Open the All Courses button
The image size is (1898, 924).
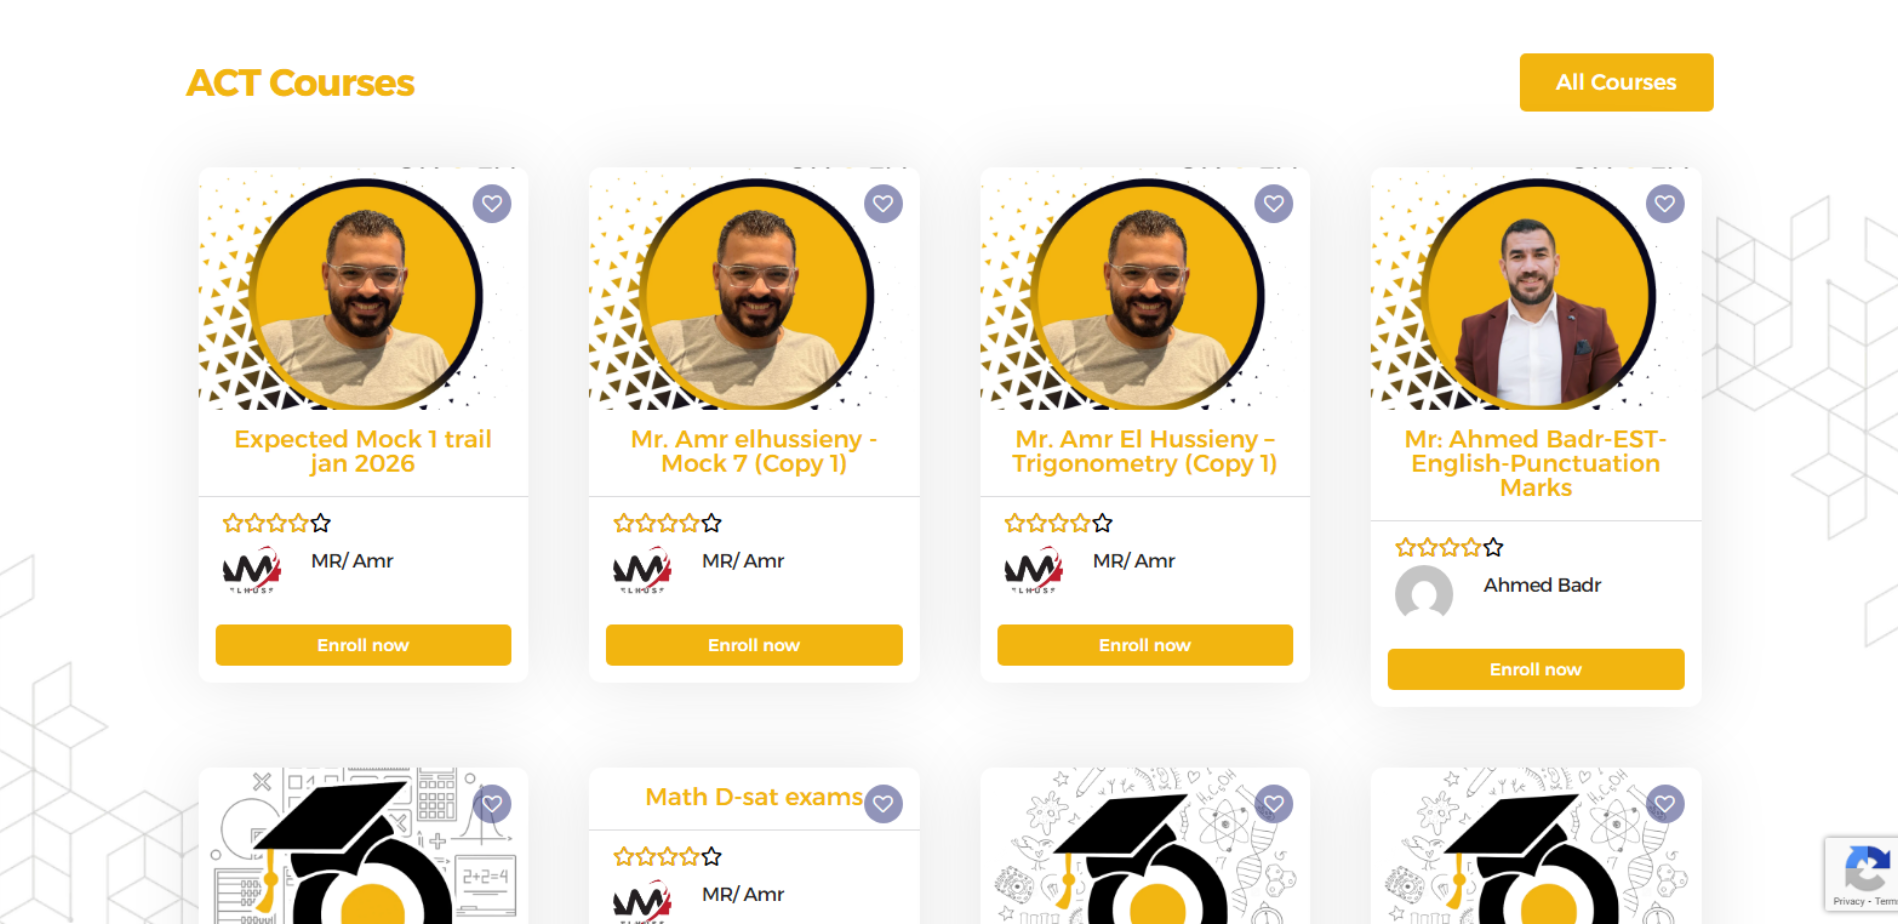pyautogui.click(x=1616, y=82)
